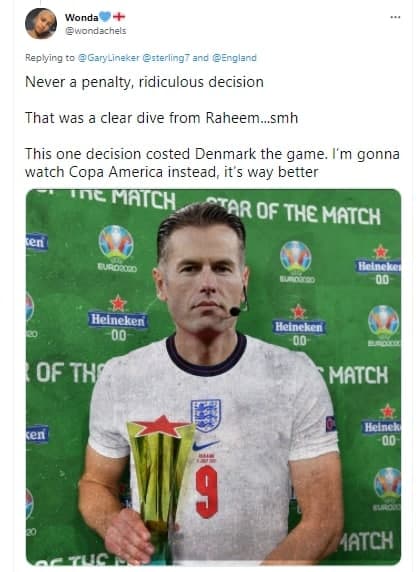This screenshot has height=572, width=418.
Task: Click the red number 9 on shirt
Action: point(207,491)
